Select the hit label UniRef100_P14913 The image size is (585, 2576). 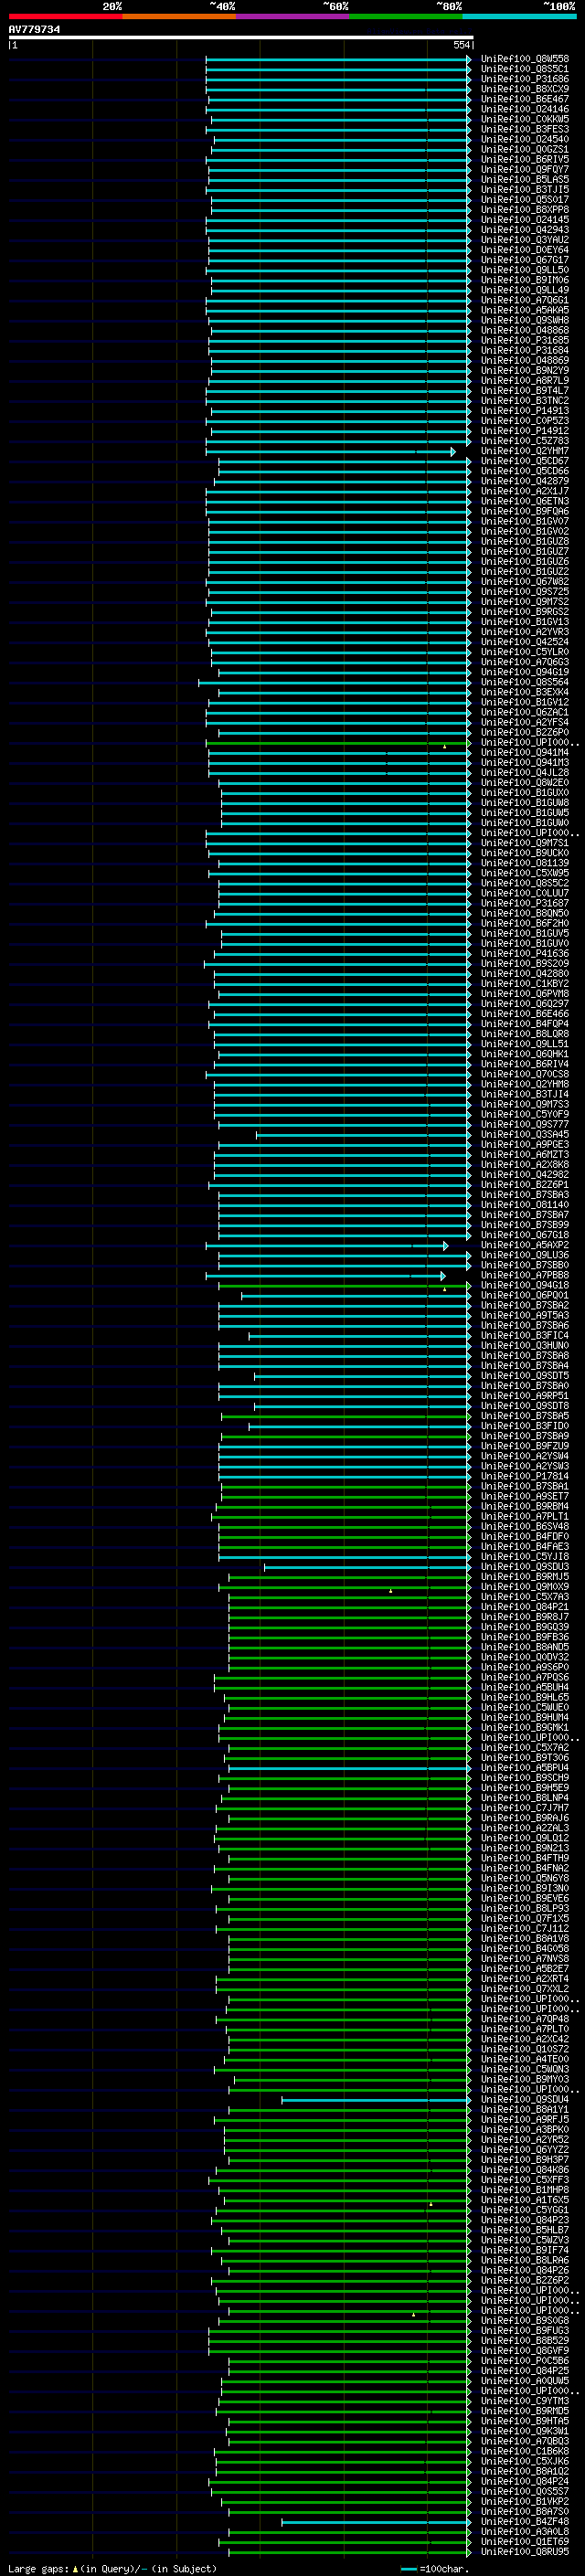point(524,410)
